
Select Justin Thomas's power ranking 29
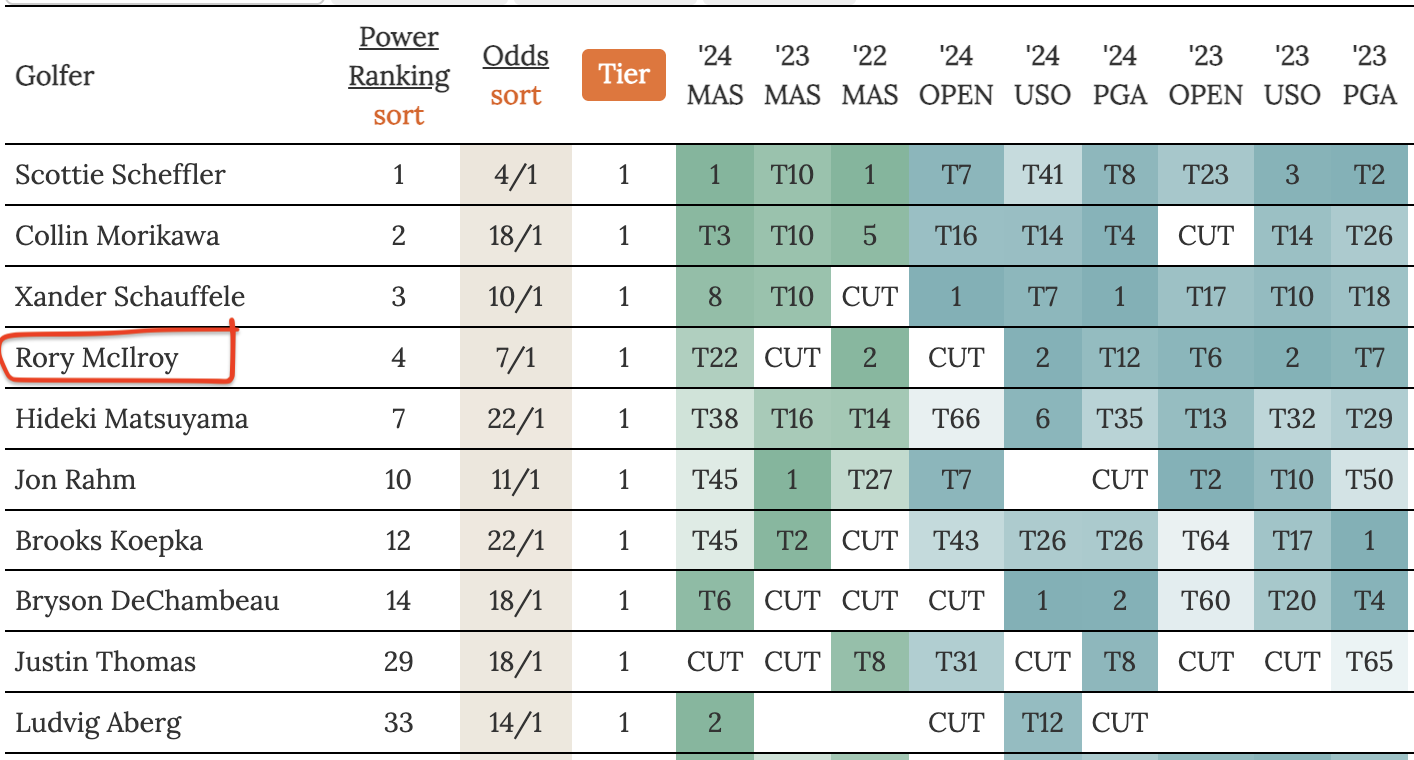(x=398, y=662)
